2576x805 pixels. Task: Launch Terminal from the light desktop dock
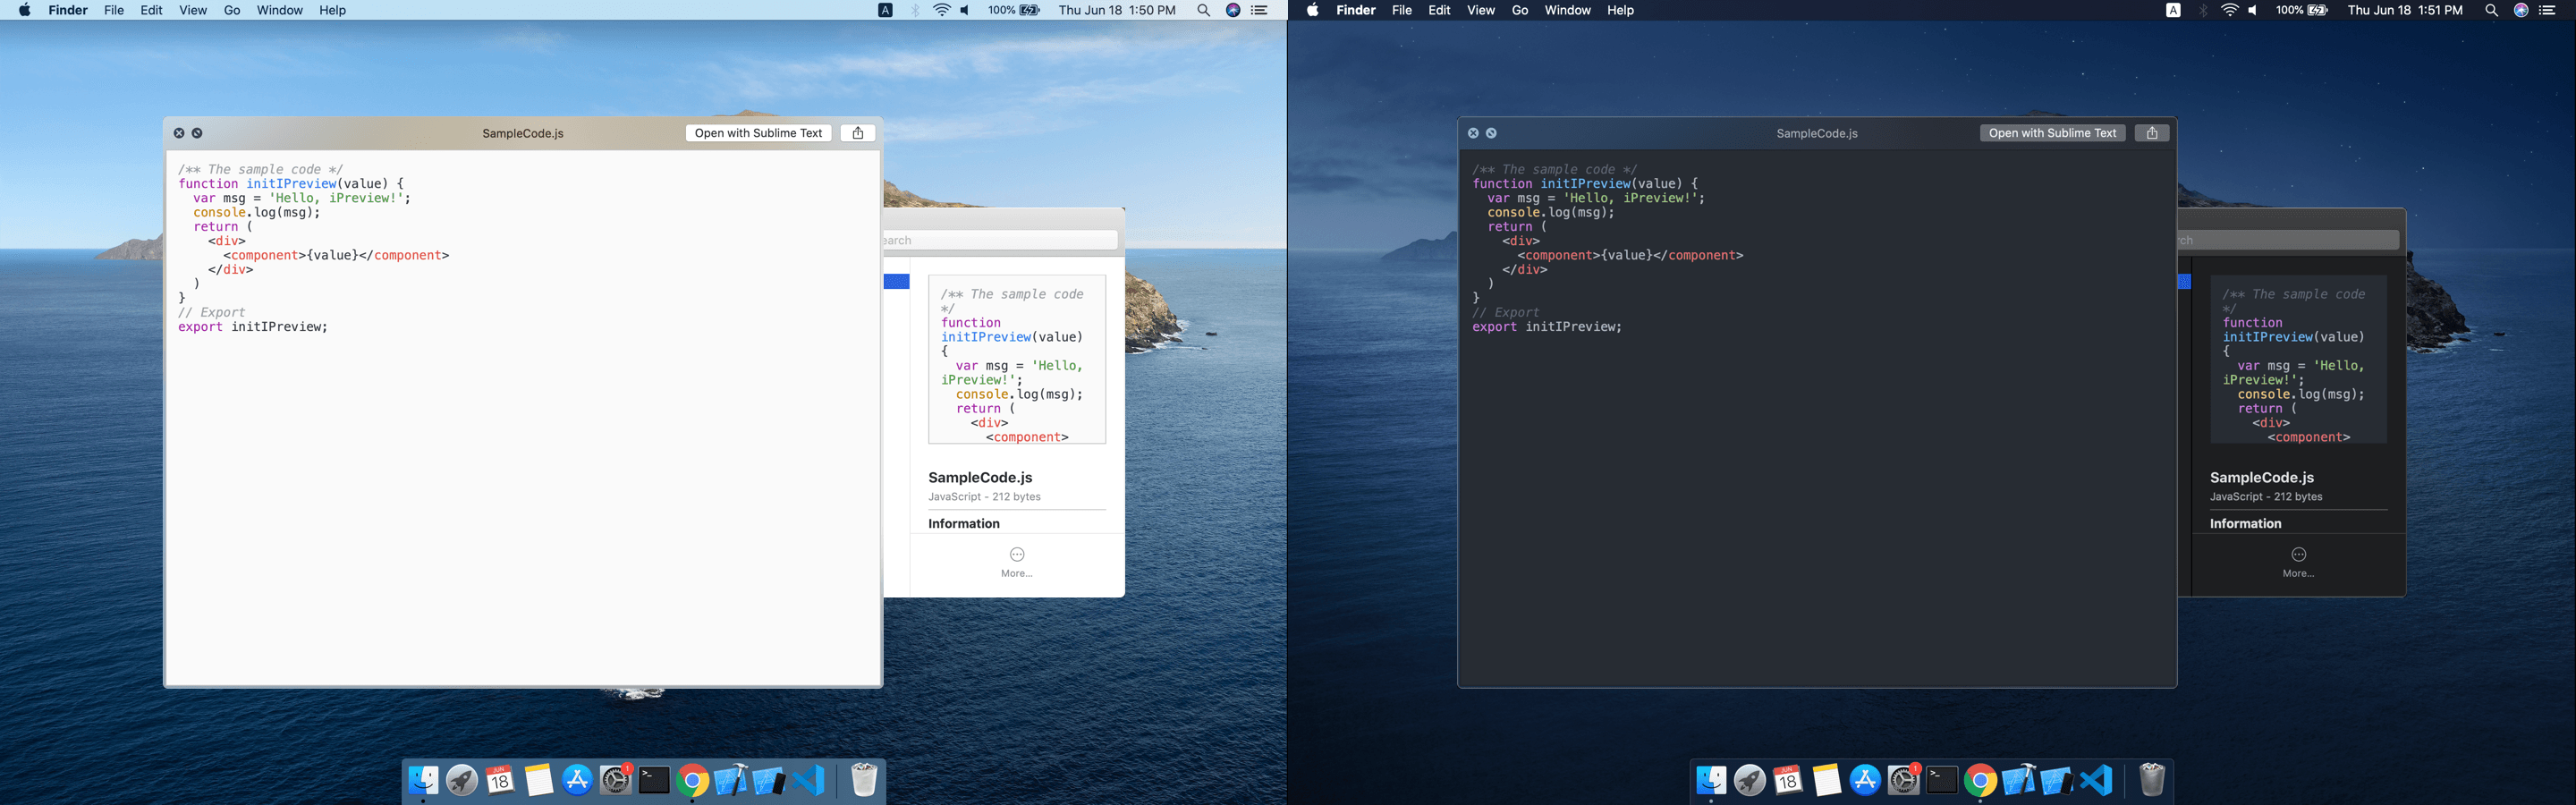[x=654, y=780]
